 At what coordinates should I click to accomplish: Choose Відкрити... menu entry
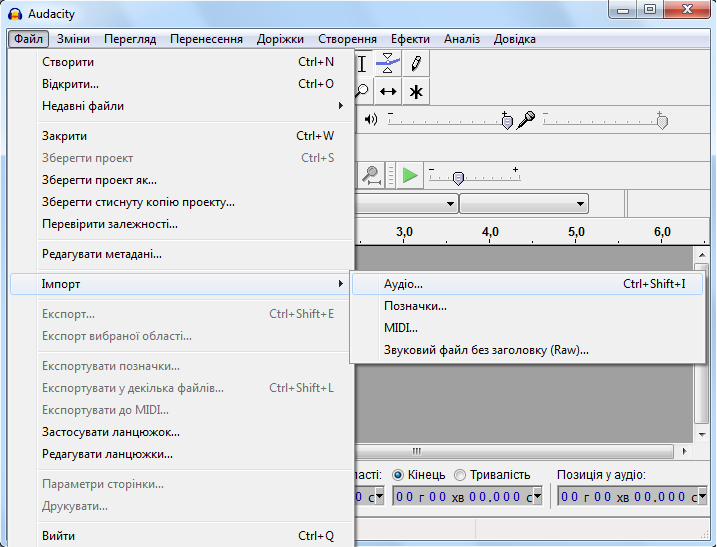tap(182, 84)
